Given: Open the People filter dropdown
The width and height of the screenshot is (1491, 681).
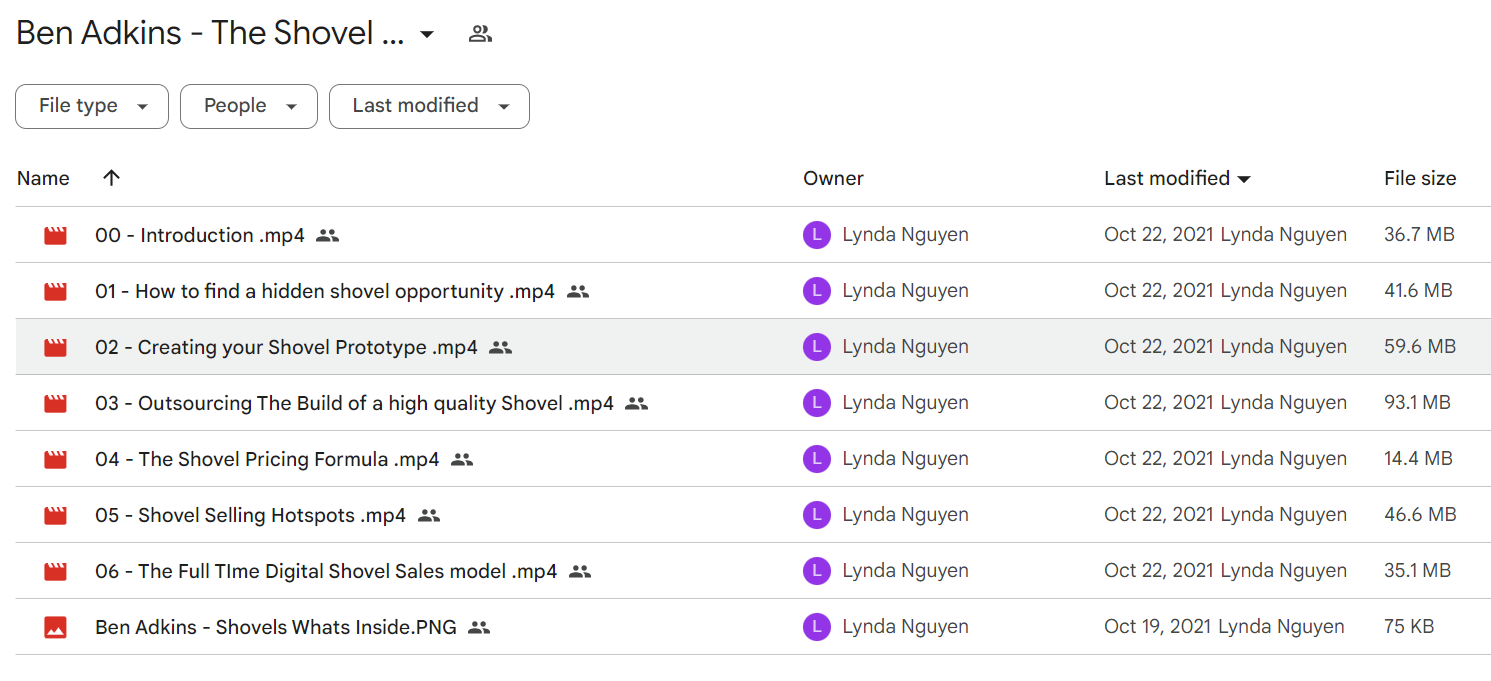Looking at the screenshot, I should click(x=249, y=106).
